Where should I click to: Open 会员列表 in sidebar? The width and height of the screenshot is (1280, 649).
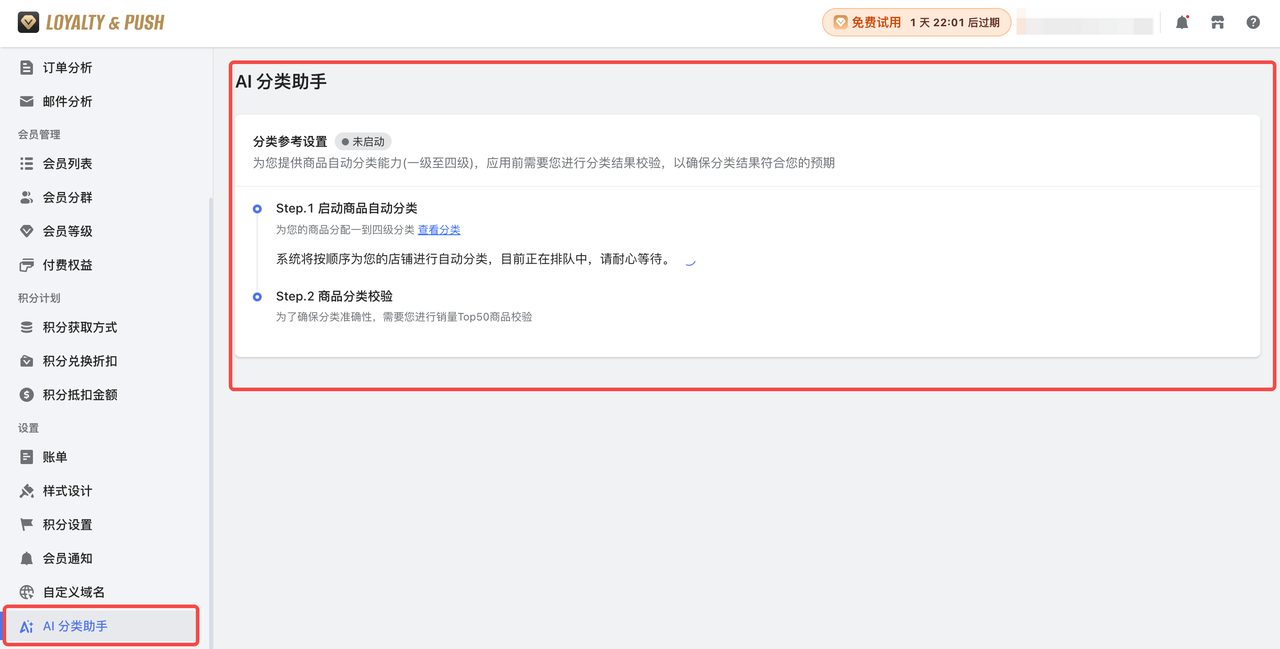click(x=68, y=164)
